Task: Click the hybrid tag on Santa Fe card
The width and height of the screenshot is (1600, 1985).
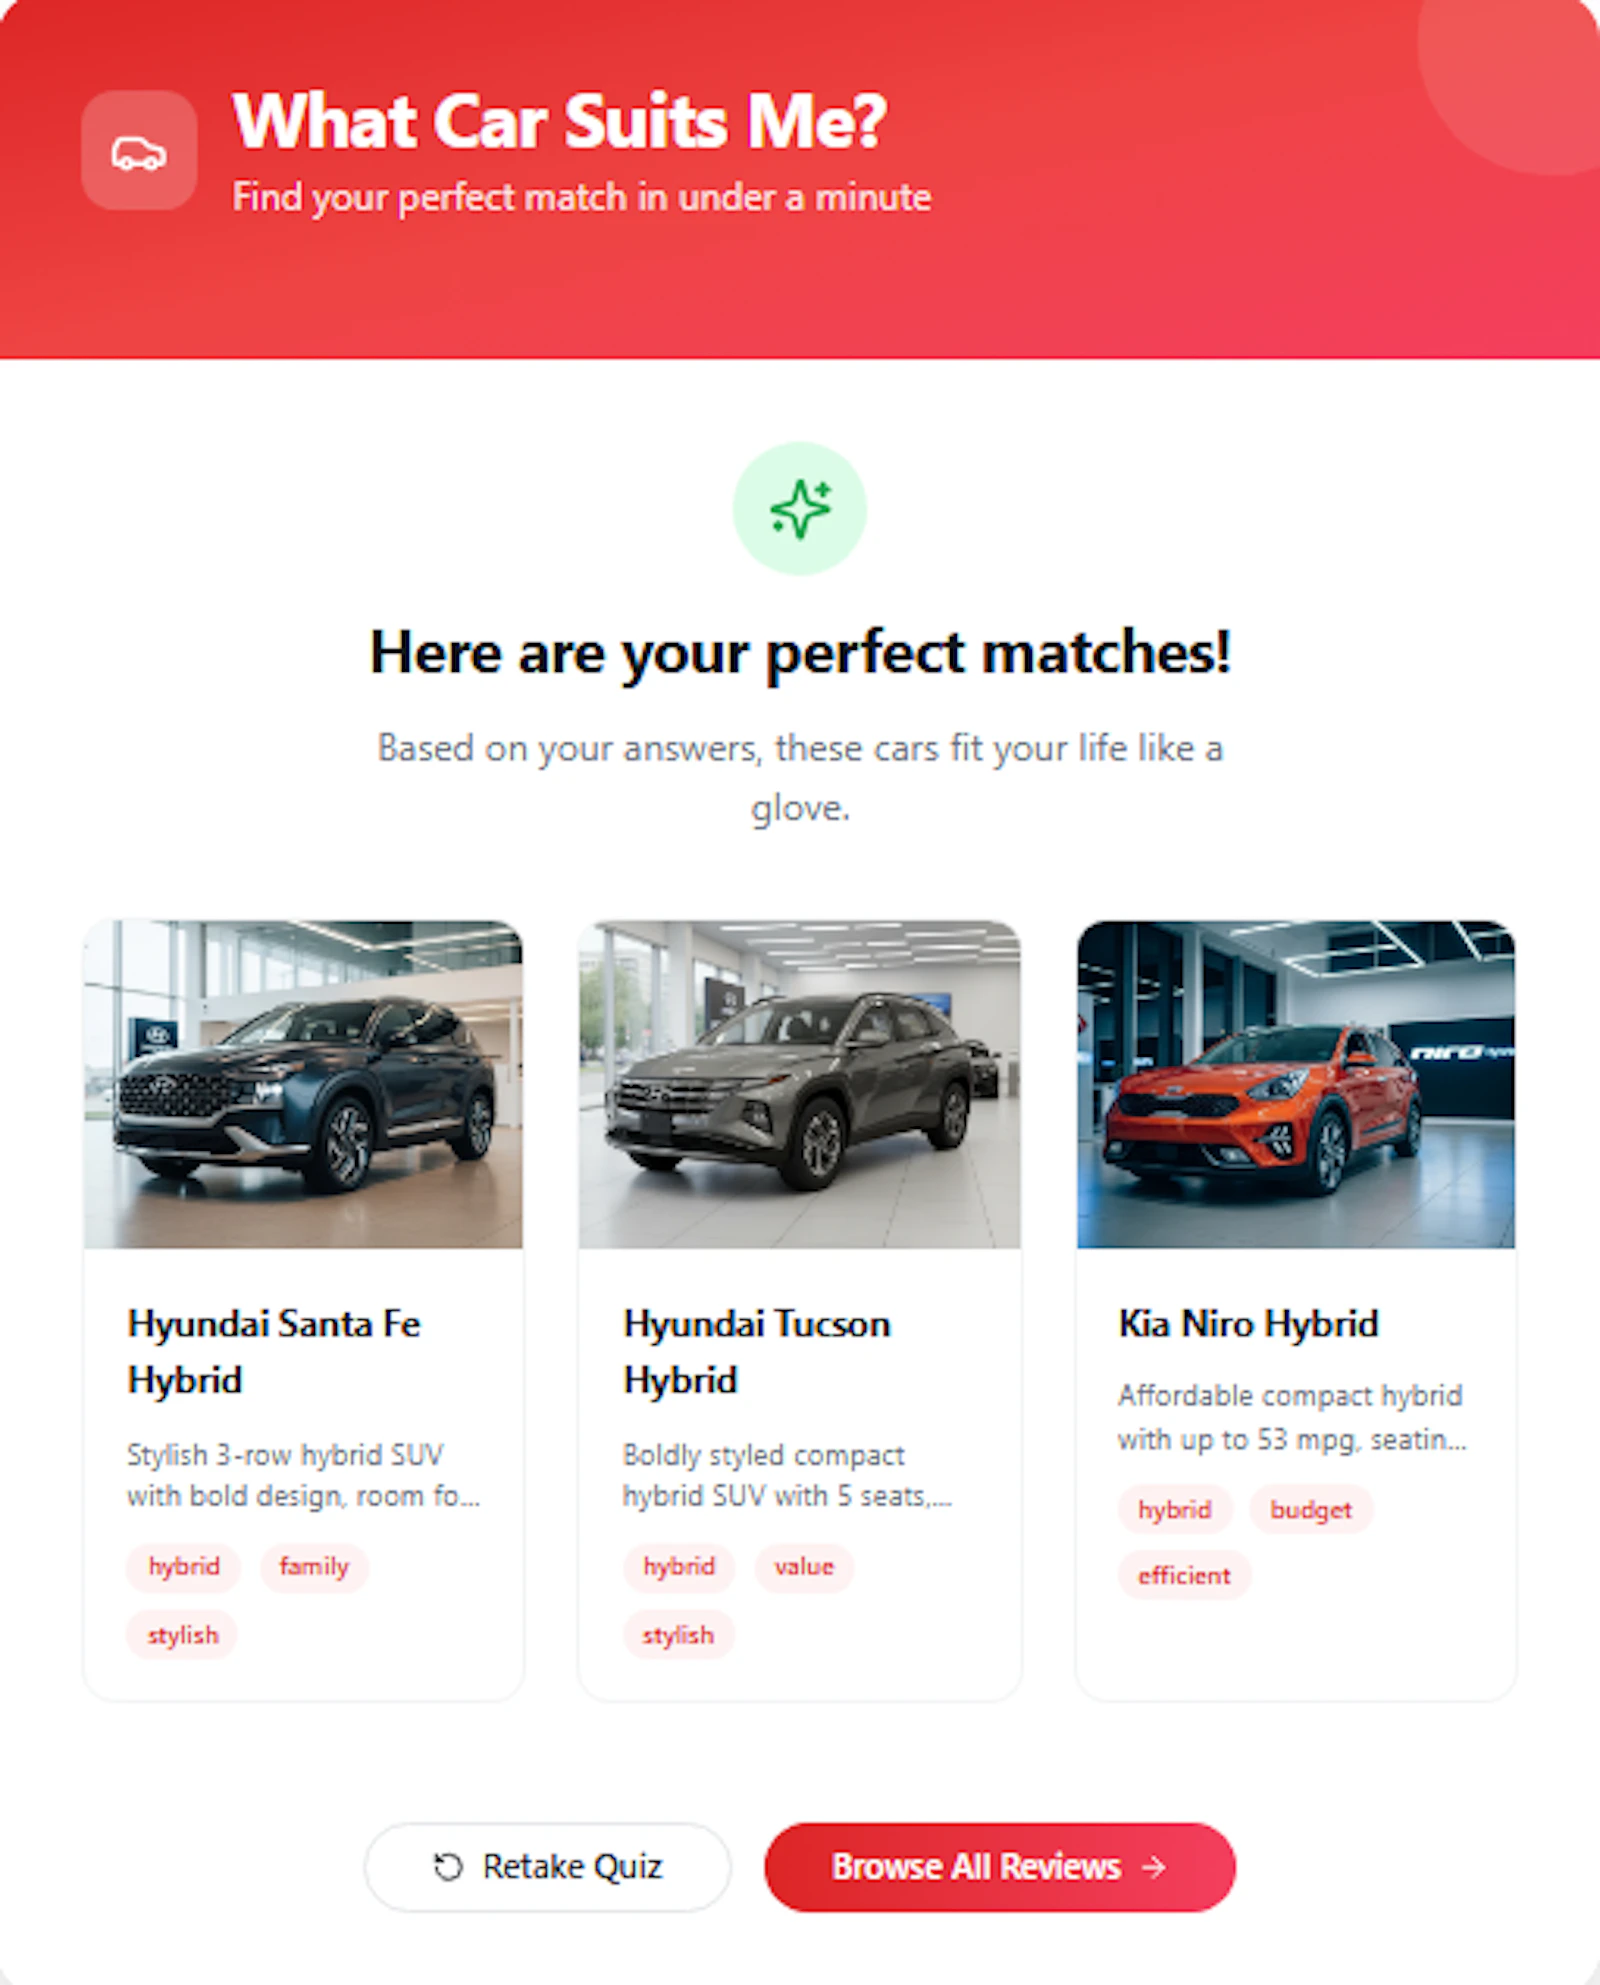Action: [x=184, y=1566]
